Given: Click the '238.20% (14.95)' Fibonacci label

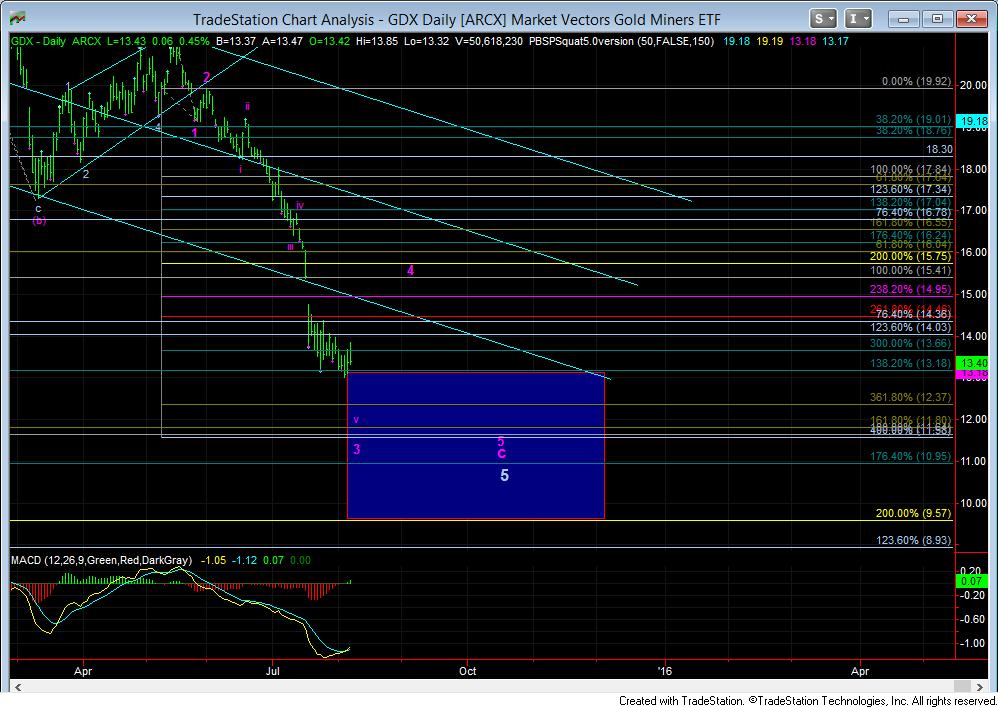Looking at the screenshot, I should click(x=911, y=290).
